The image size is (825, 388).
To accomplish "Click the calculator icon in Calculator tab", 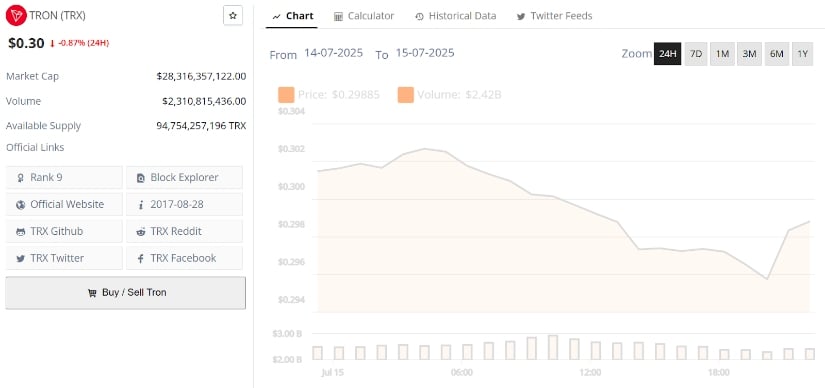I will tap(338, 17).
